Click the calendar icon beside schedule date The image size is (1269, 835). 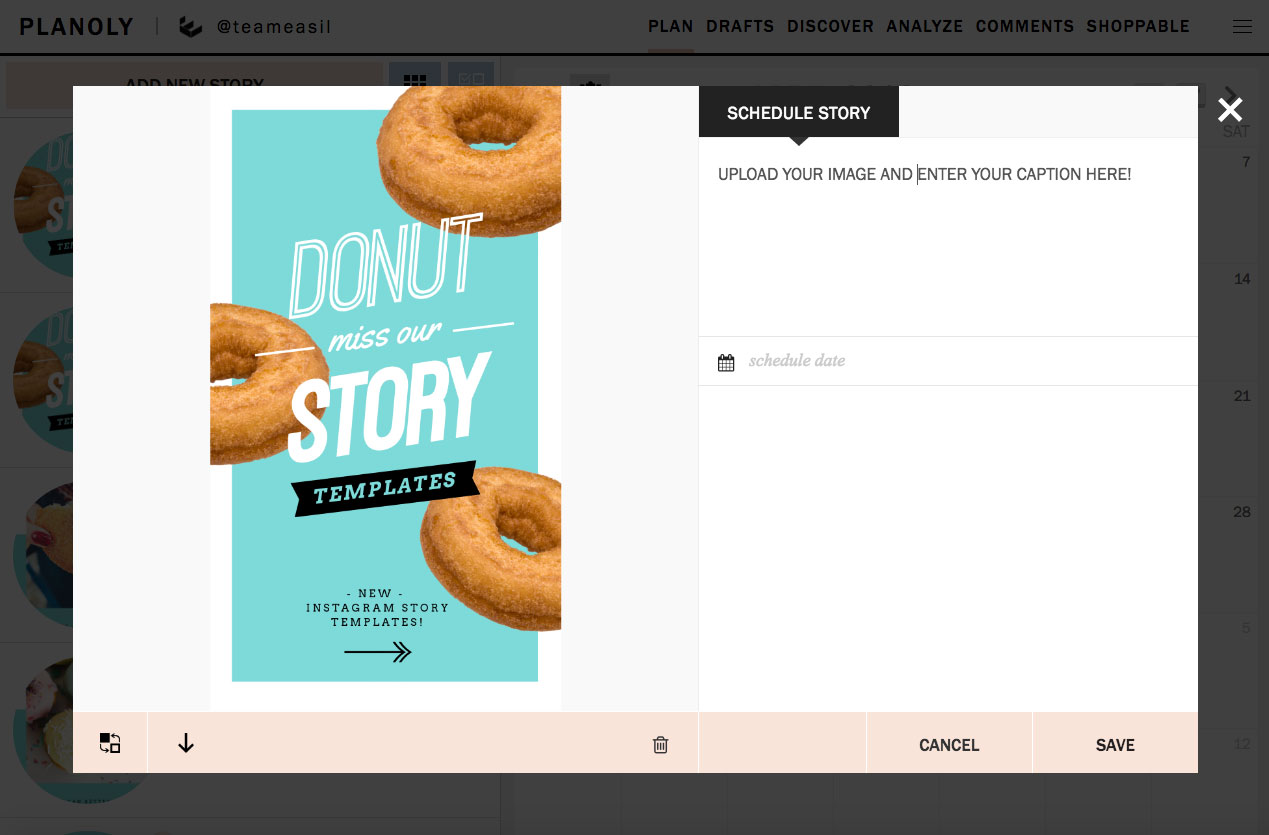(726, 362)
